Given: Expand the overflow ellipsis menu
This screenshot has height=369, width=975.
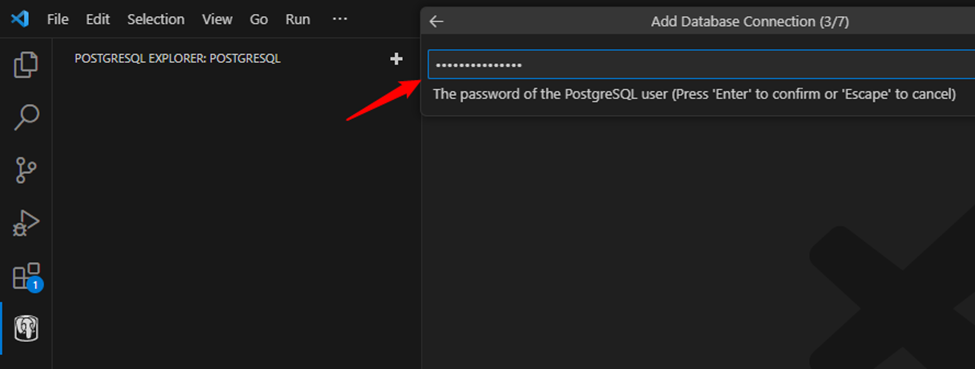Looking at the screenshot, I should (x=340, y=19).
